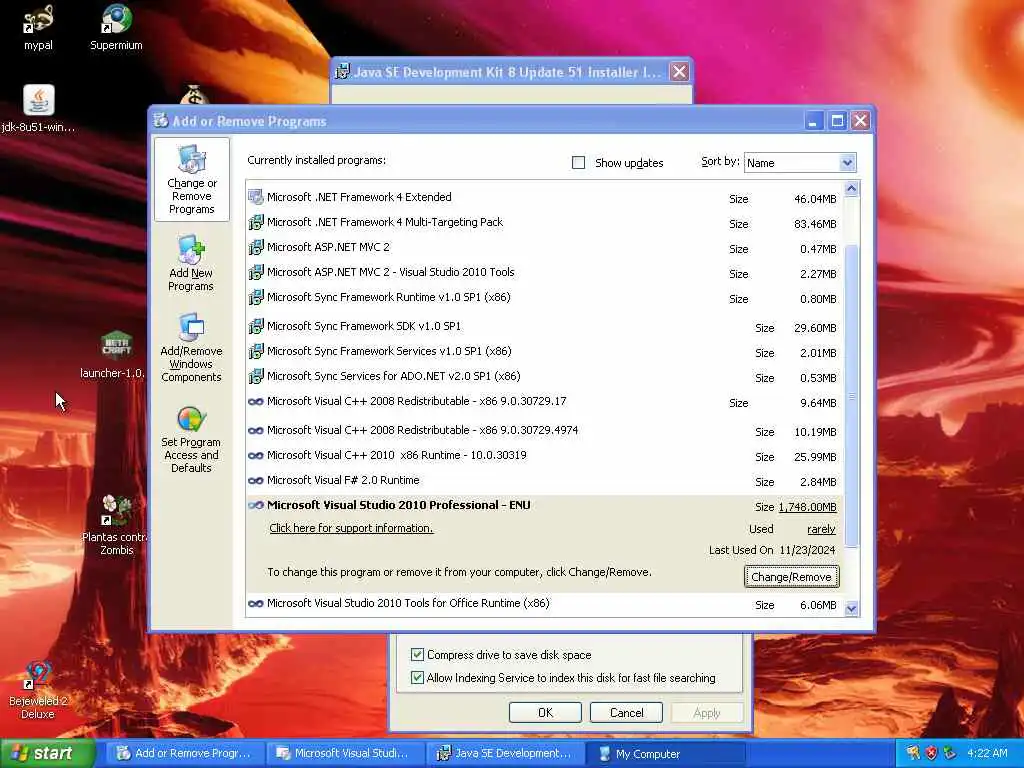
Task: Open Add/Remove Windows Components
Action: coord(191,348)
